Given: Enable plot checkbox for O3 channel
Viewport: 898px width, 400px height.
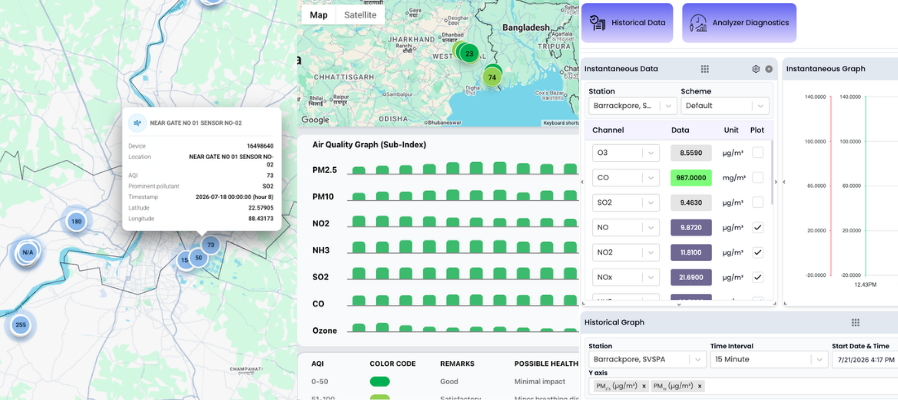Looking at the screenshot, I should tap(758, 152).
